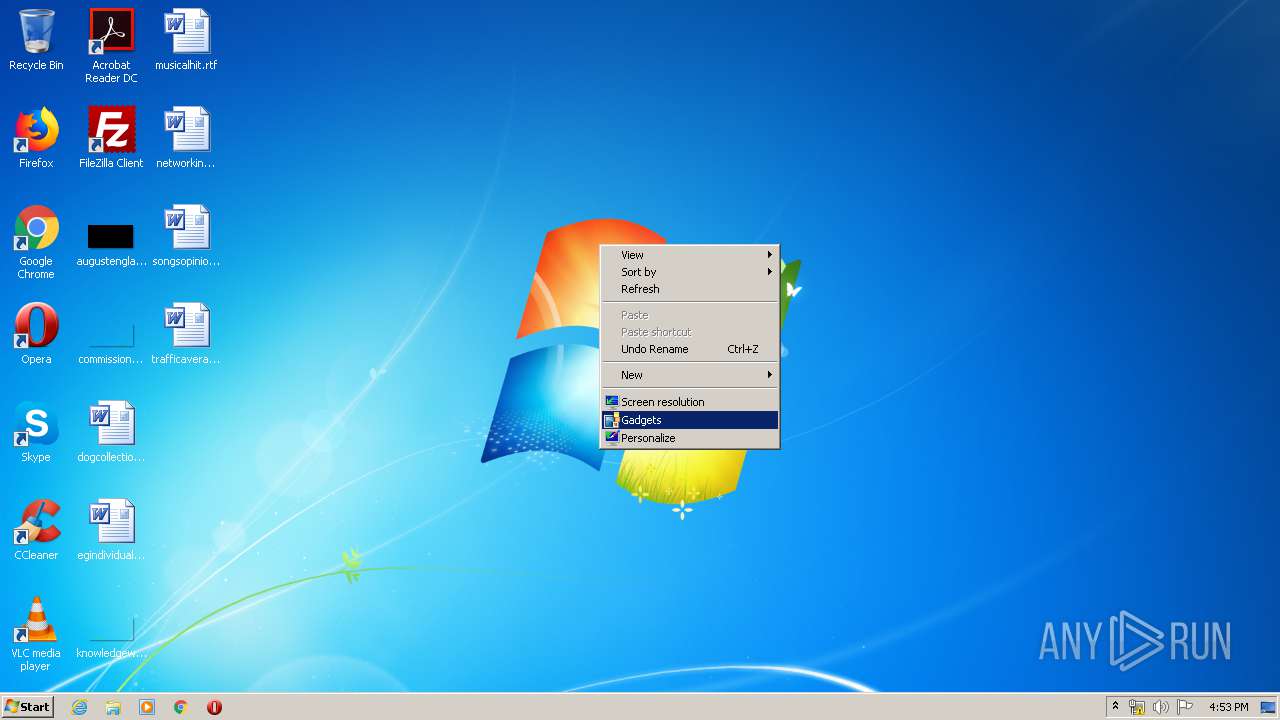Select the musicalhit.rtf document

(186, 40)
